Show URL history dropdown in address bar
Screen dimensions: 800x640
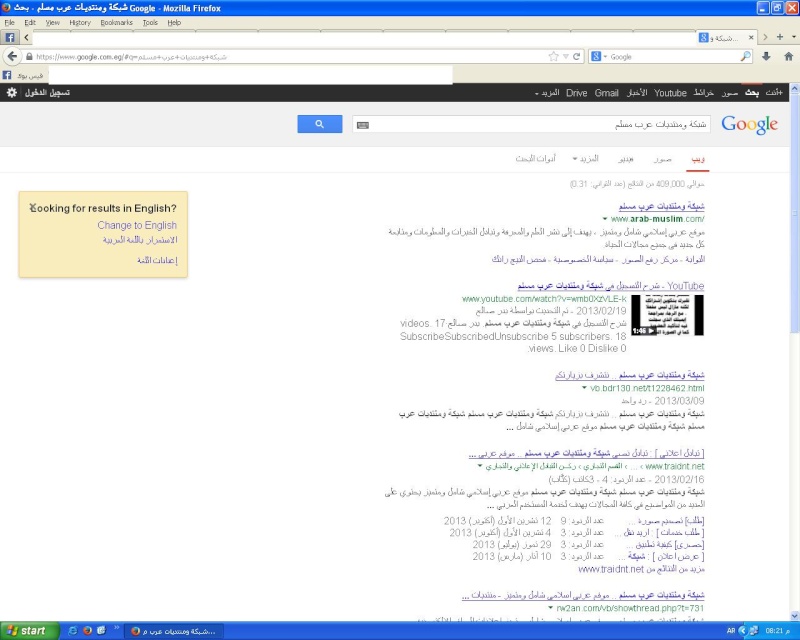click(x=566, y=57)
